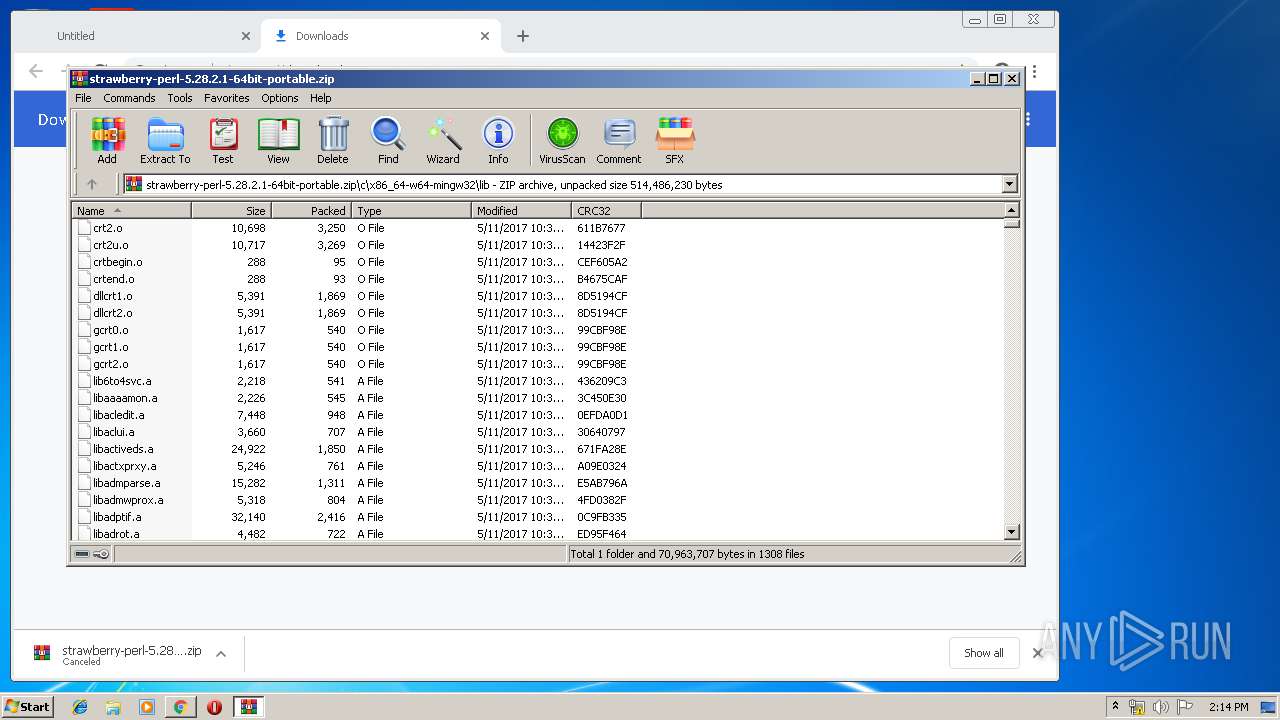Select the libactiveds.a file
The width and height of the screenshot is (1280, 720).
(x=123, y=449)
